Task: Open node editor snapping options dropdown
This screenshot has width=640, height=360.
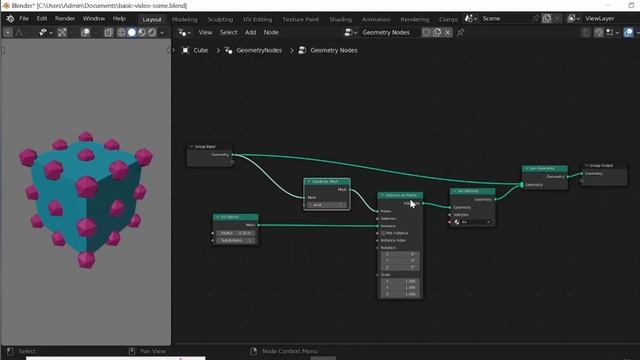Action: tap(611, 32)
